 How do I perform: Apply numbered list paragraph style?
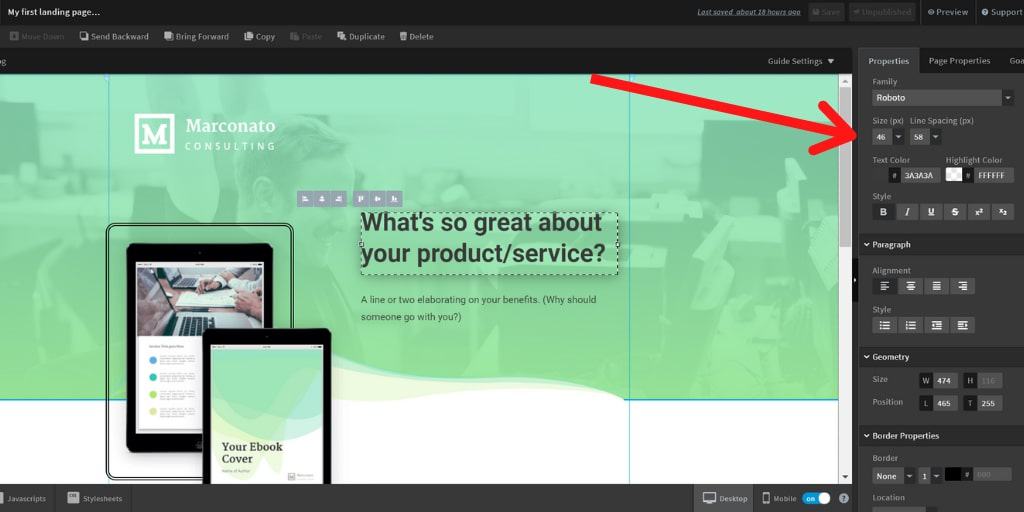pos(910,325)
